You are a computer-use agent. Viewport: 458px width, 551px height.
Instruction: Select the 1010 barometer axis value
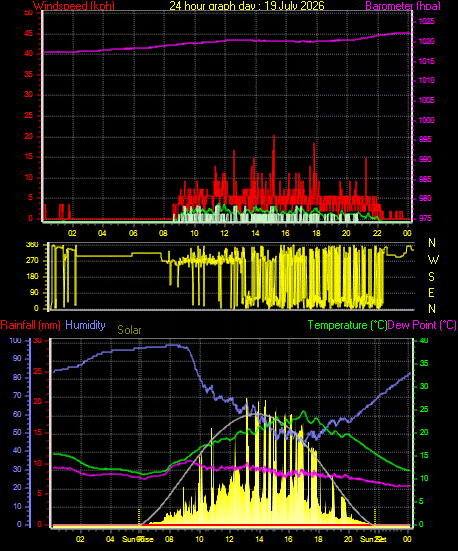tap(426, 80)
